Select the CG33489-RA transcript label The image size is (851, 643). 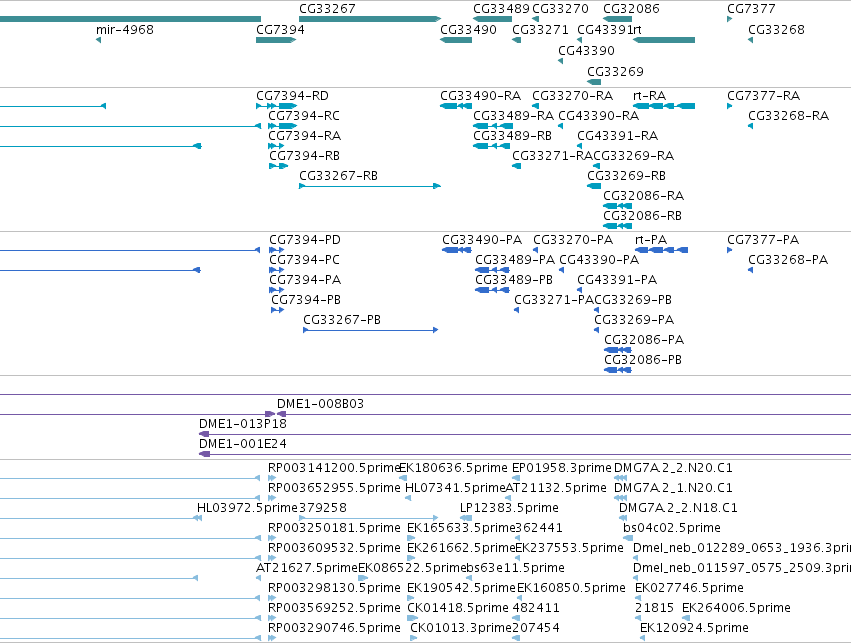click(513, 116)
